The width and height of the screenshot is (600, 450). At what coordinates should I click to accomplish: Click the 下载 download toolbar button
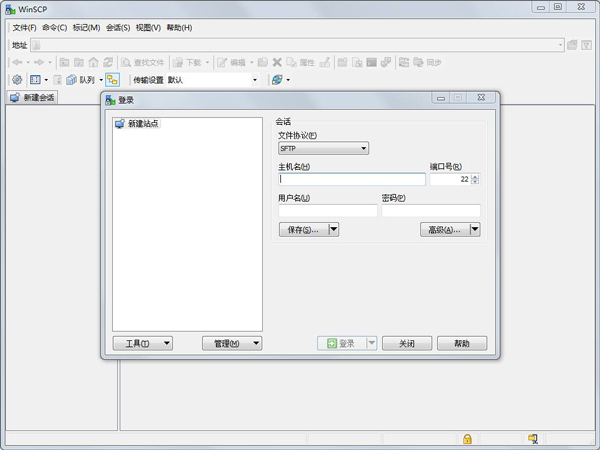point(187,62)
